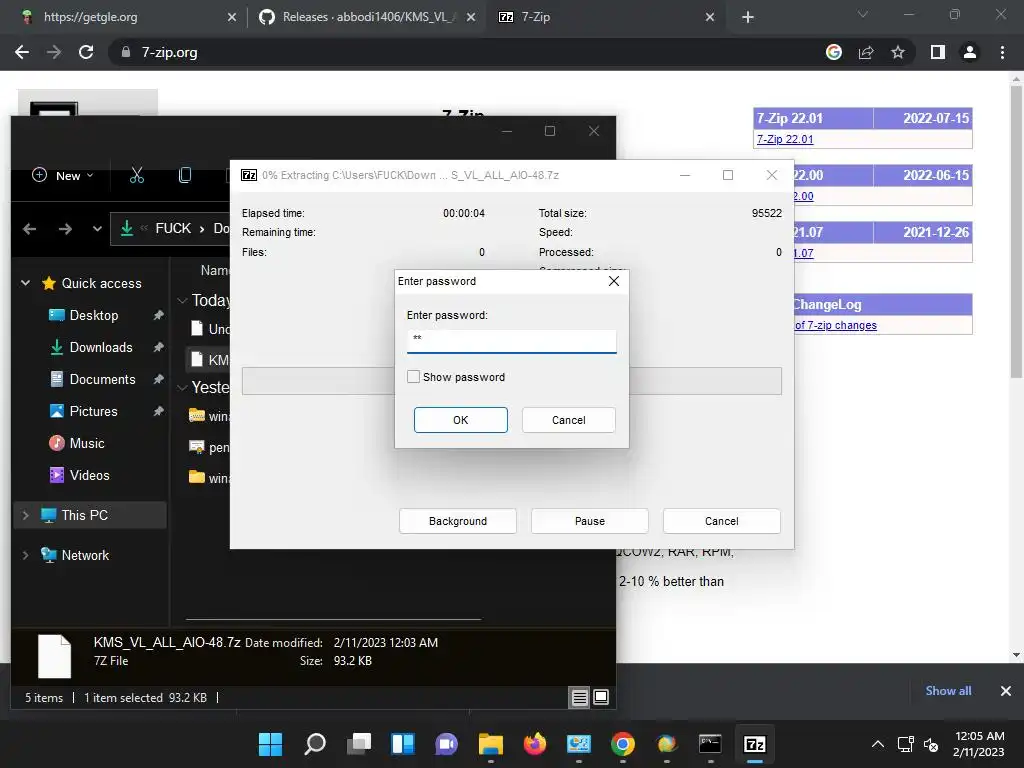Switch Explorer to details view
The image size is (1024, 768).
click(579, 697)
